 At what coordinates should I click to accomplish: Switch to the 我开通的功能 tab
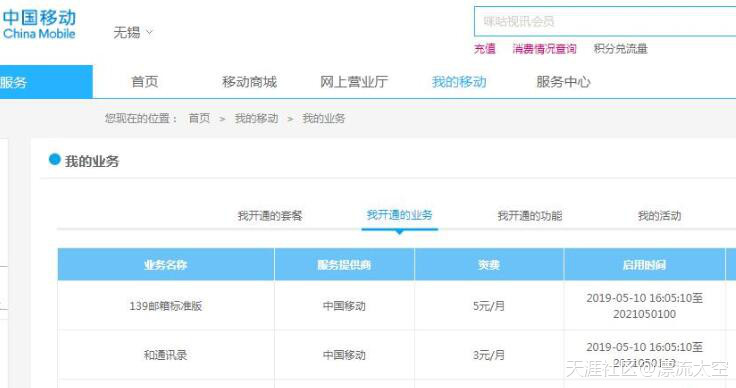pos(529,216)
